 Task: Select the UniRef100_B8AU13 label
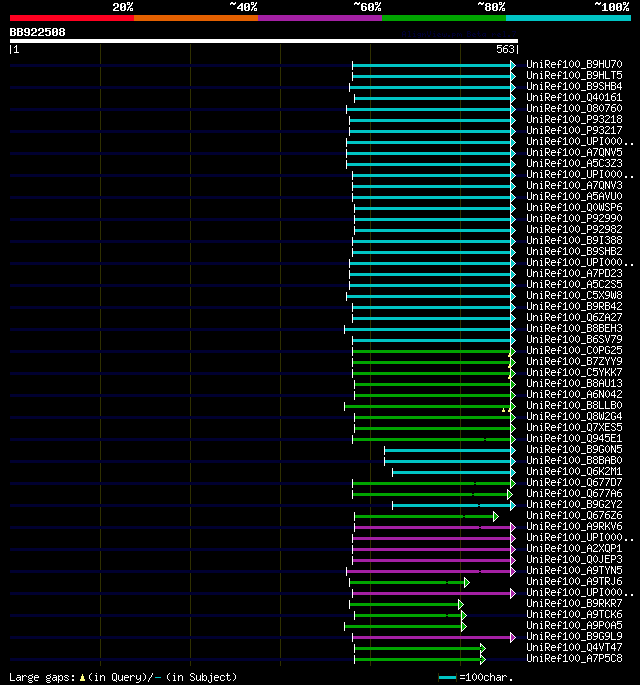(x=574, y=383)
